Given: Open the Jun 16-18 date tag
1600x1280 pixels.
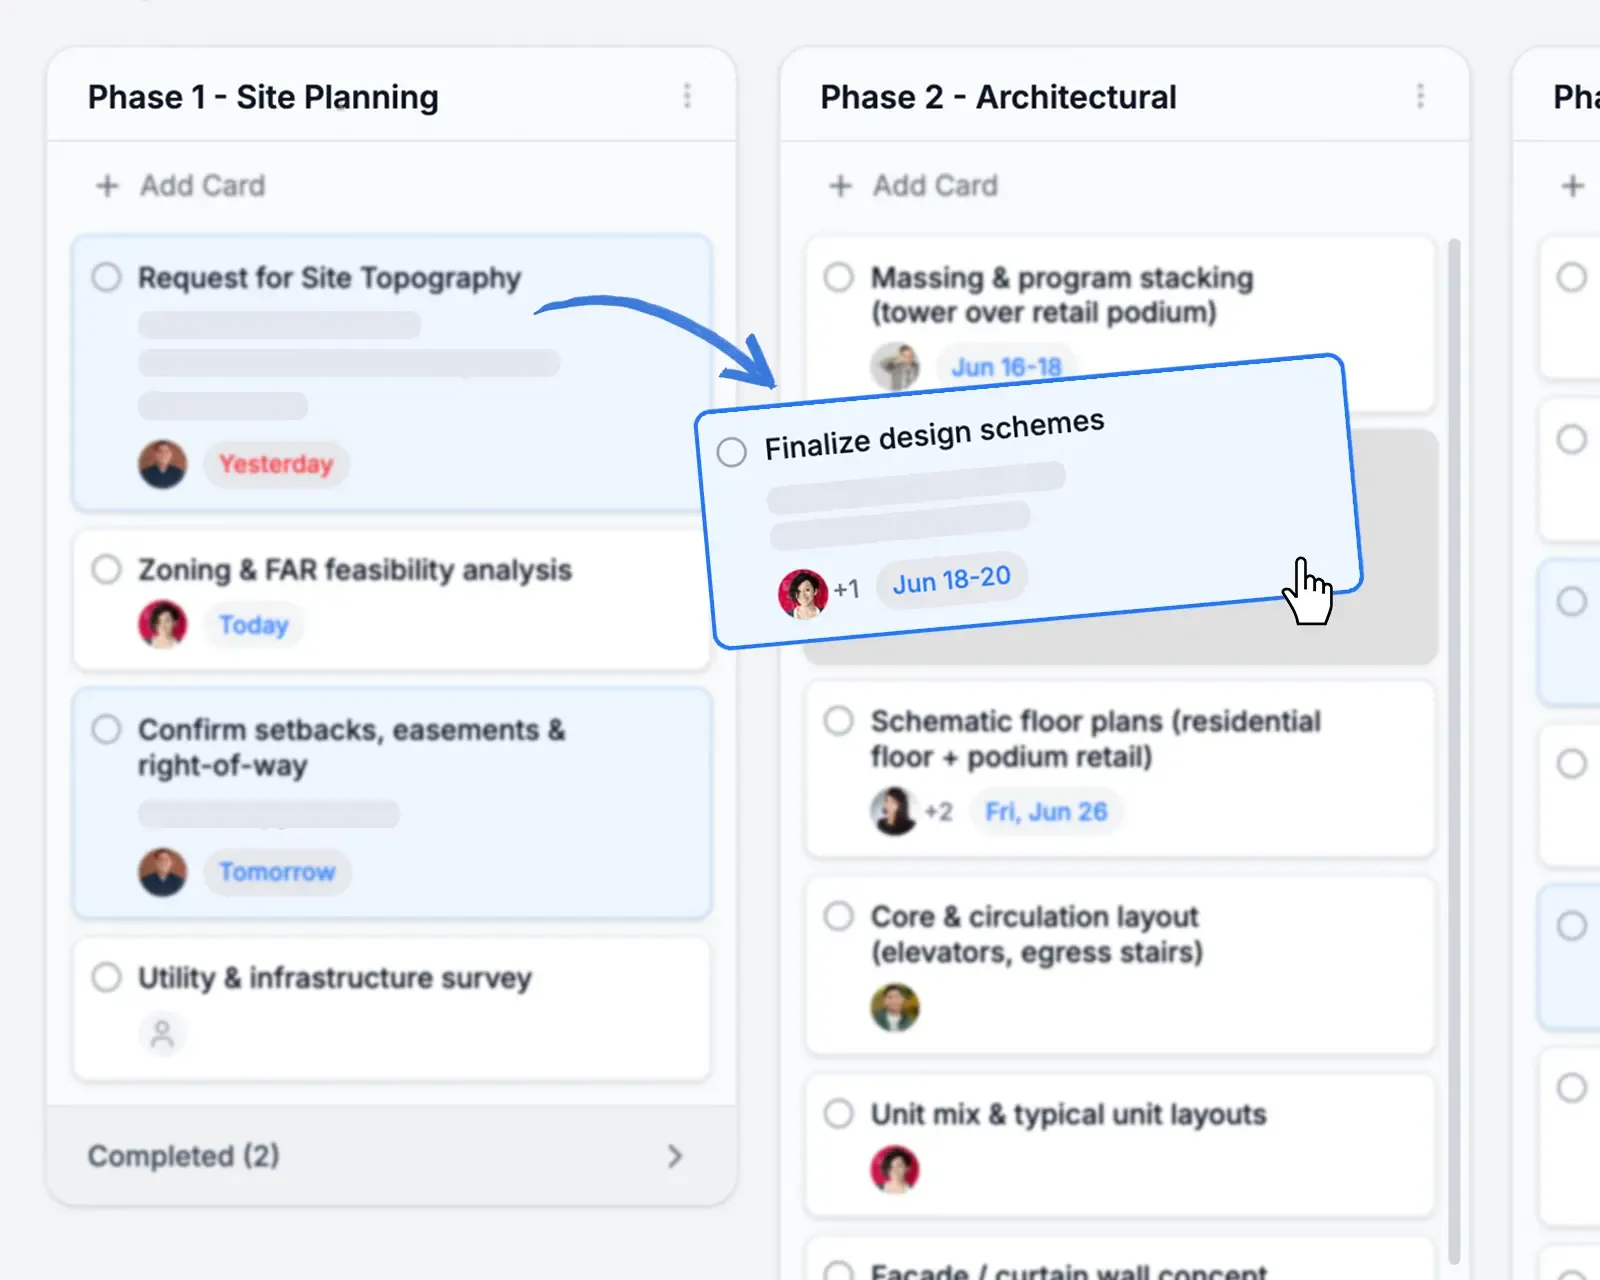Looking at the screenshot, I should pos(1006,367).
